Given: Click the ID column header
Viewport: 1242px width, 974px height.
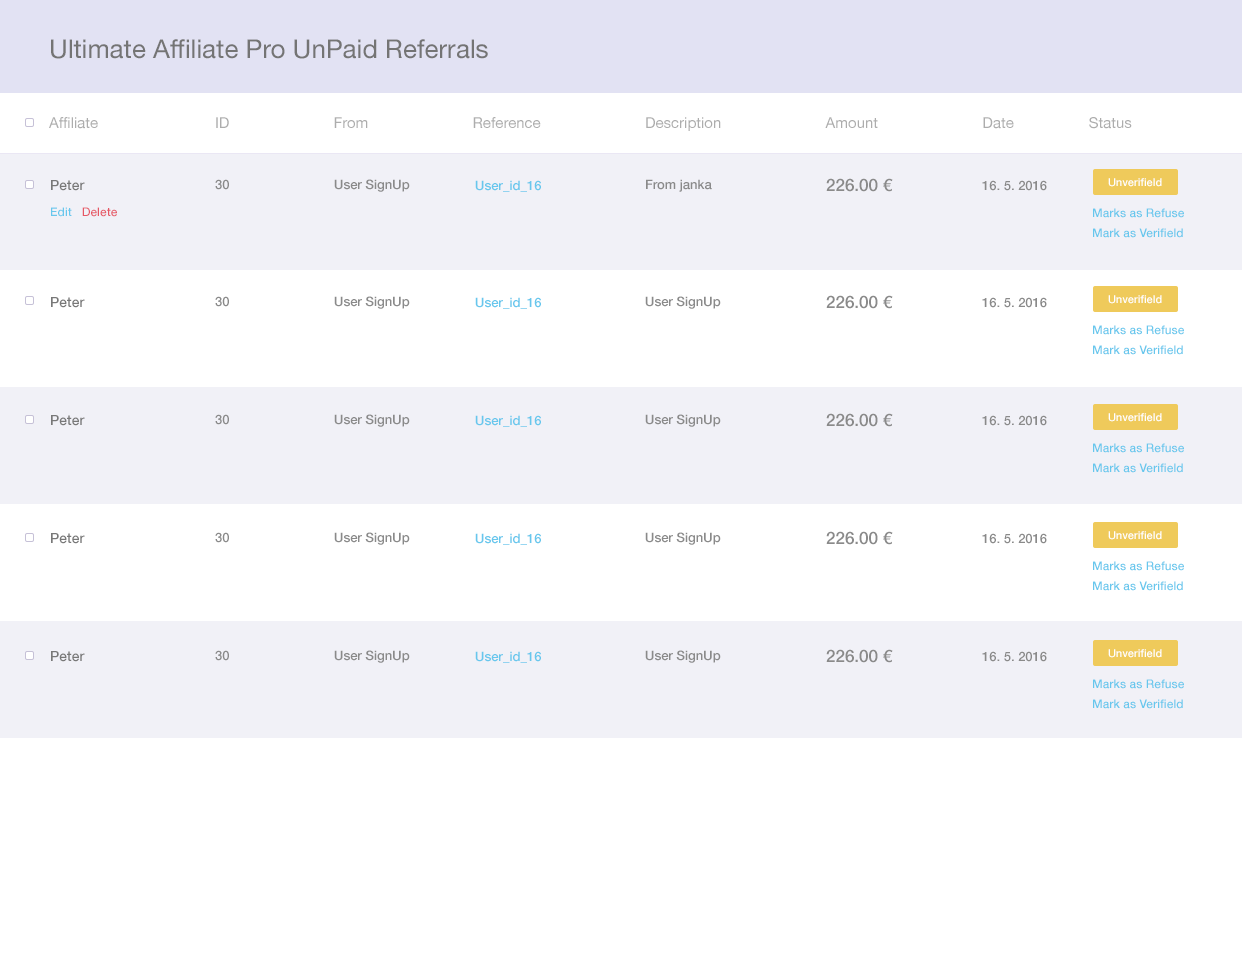Looking at the screenshot, I should pos(222,123).
